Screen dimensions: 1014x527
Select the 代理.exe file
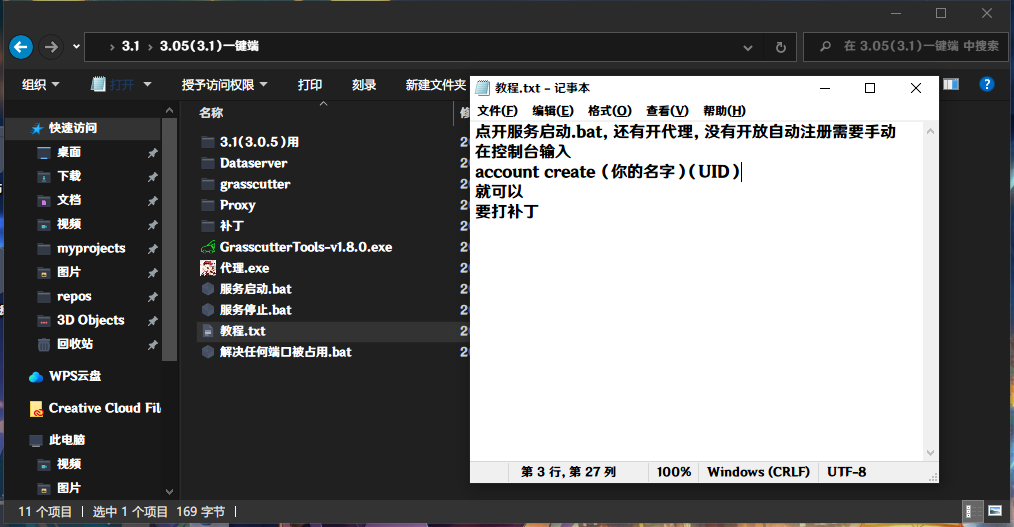pyautogui.click(x=244, y=268)
